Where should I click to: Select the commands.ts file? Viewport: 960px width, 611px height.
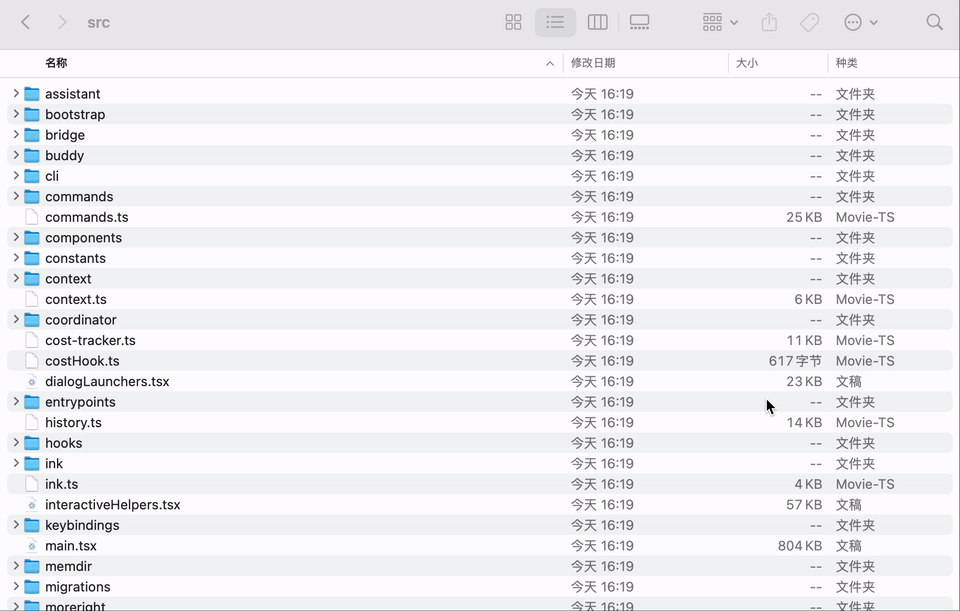[86, 217]
